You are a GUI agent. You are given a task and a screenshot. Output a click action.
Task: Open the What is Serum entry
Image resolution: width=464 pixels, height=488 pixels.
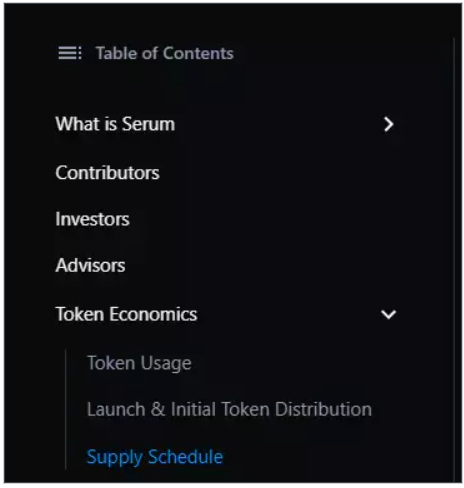(115, 124)
